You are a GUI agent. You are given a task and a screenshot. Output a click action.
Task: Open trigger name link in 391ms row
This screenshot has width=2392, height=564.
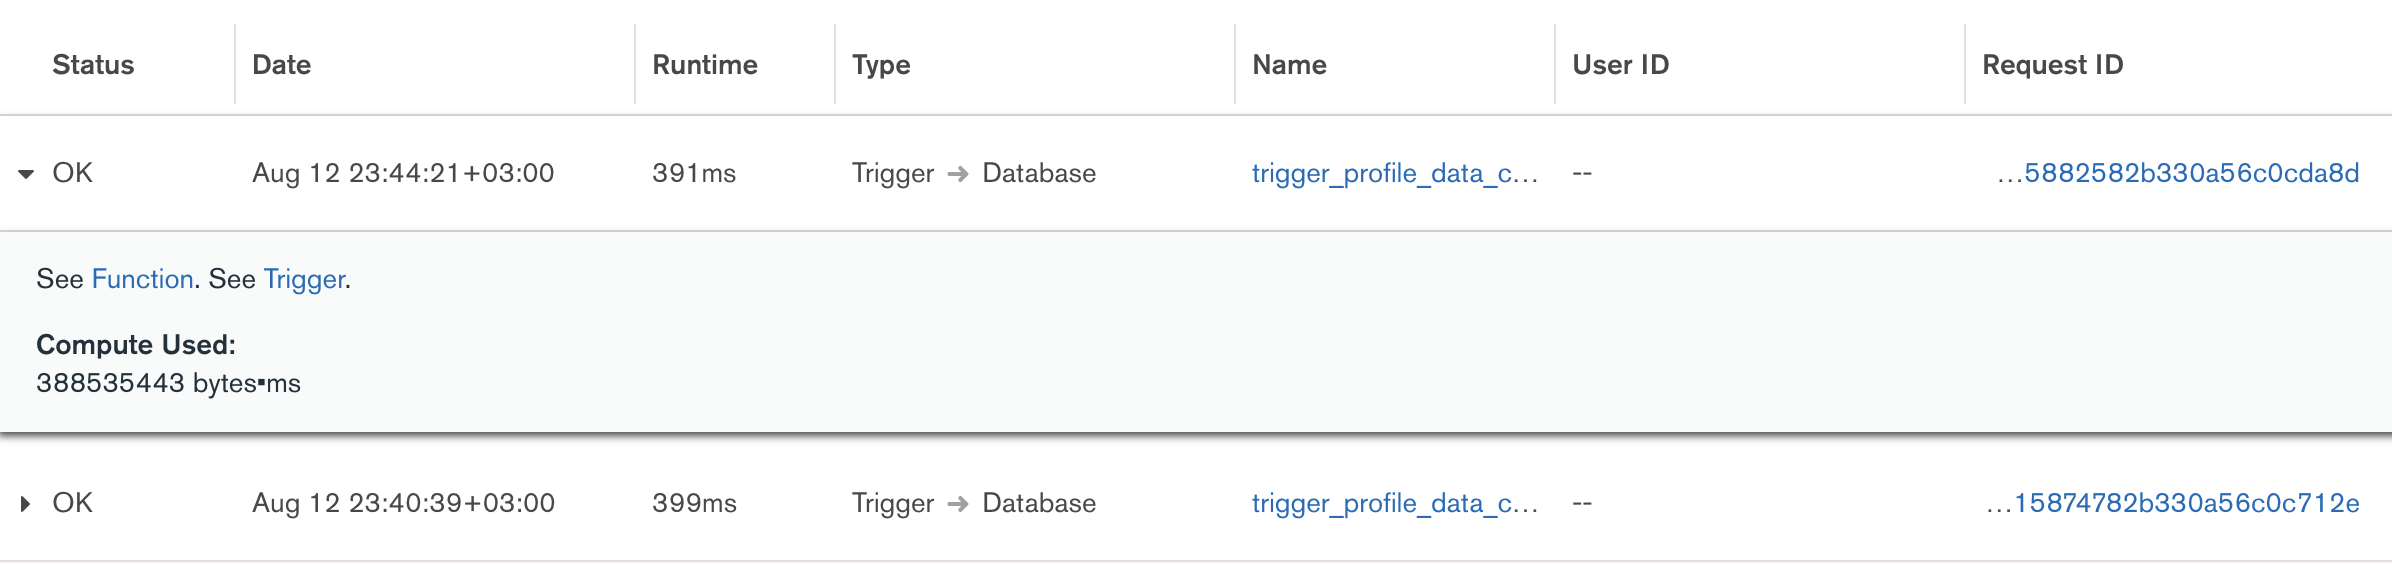1394,174
